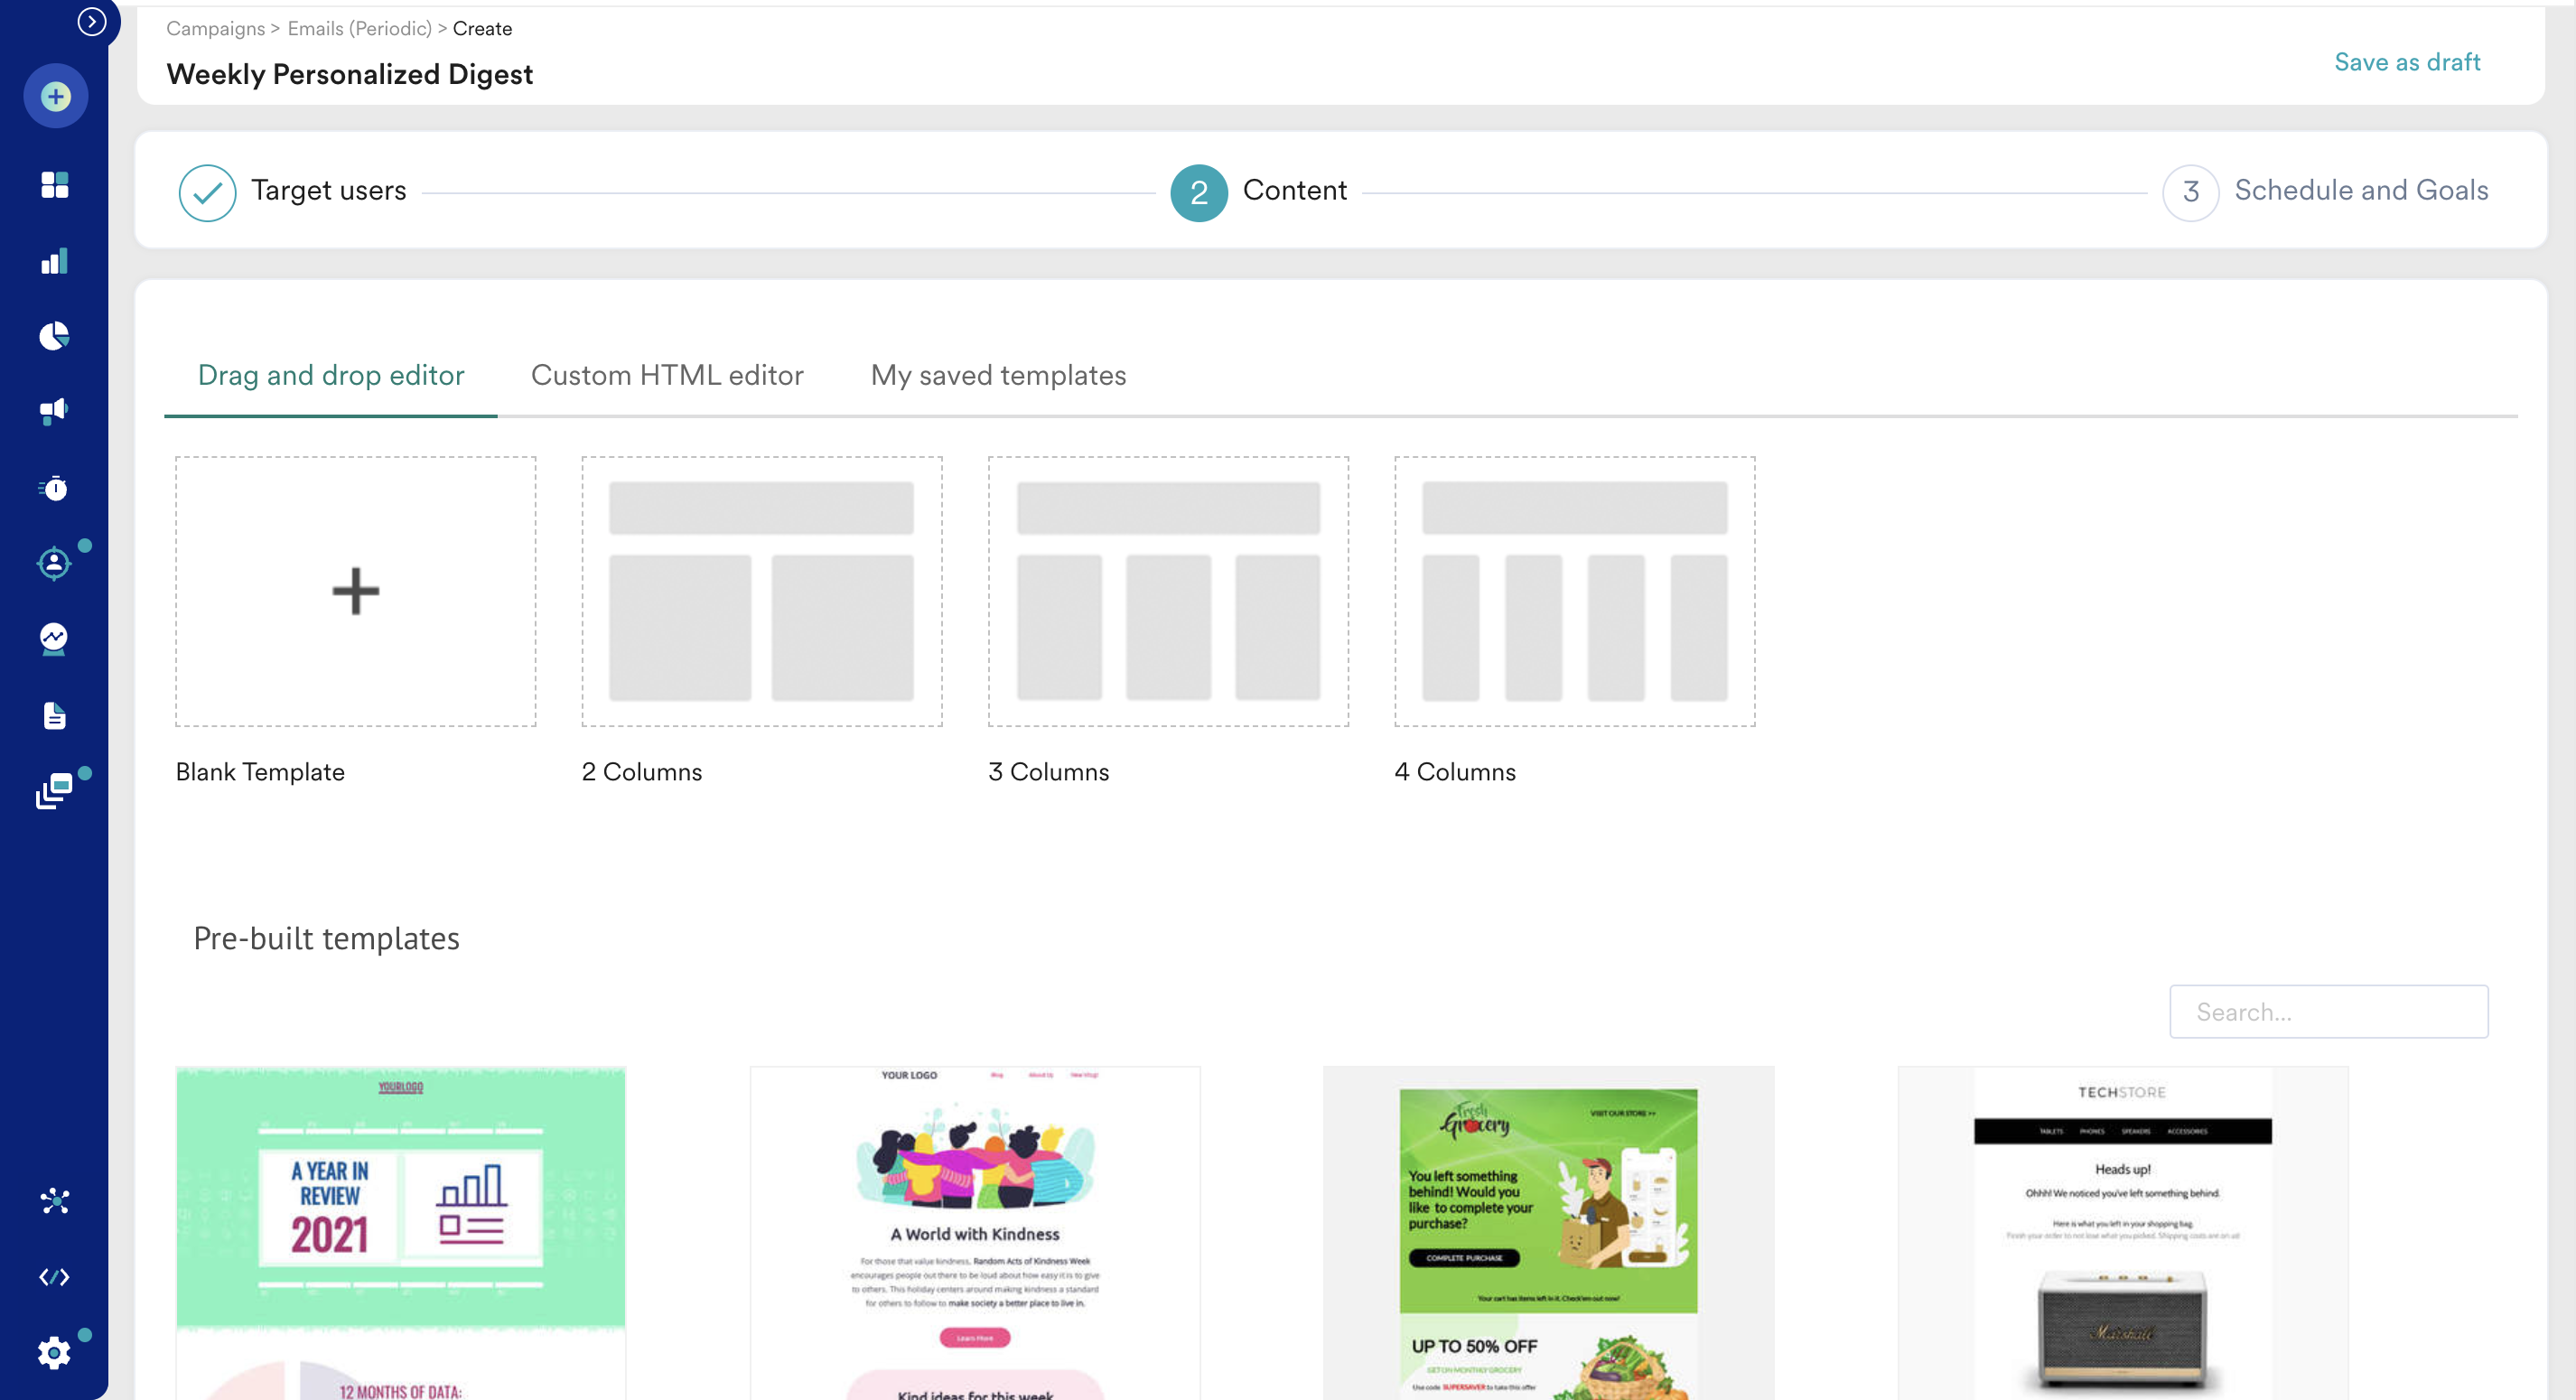
Task: Select the Blank Template option
Action: click(355, 591)
